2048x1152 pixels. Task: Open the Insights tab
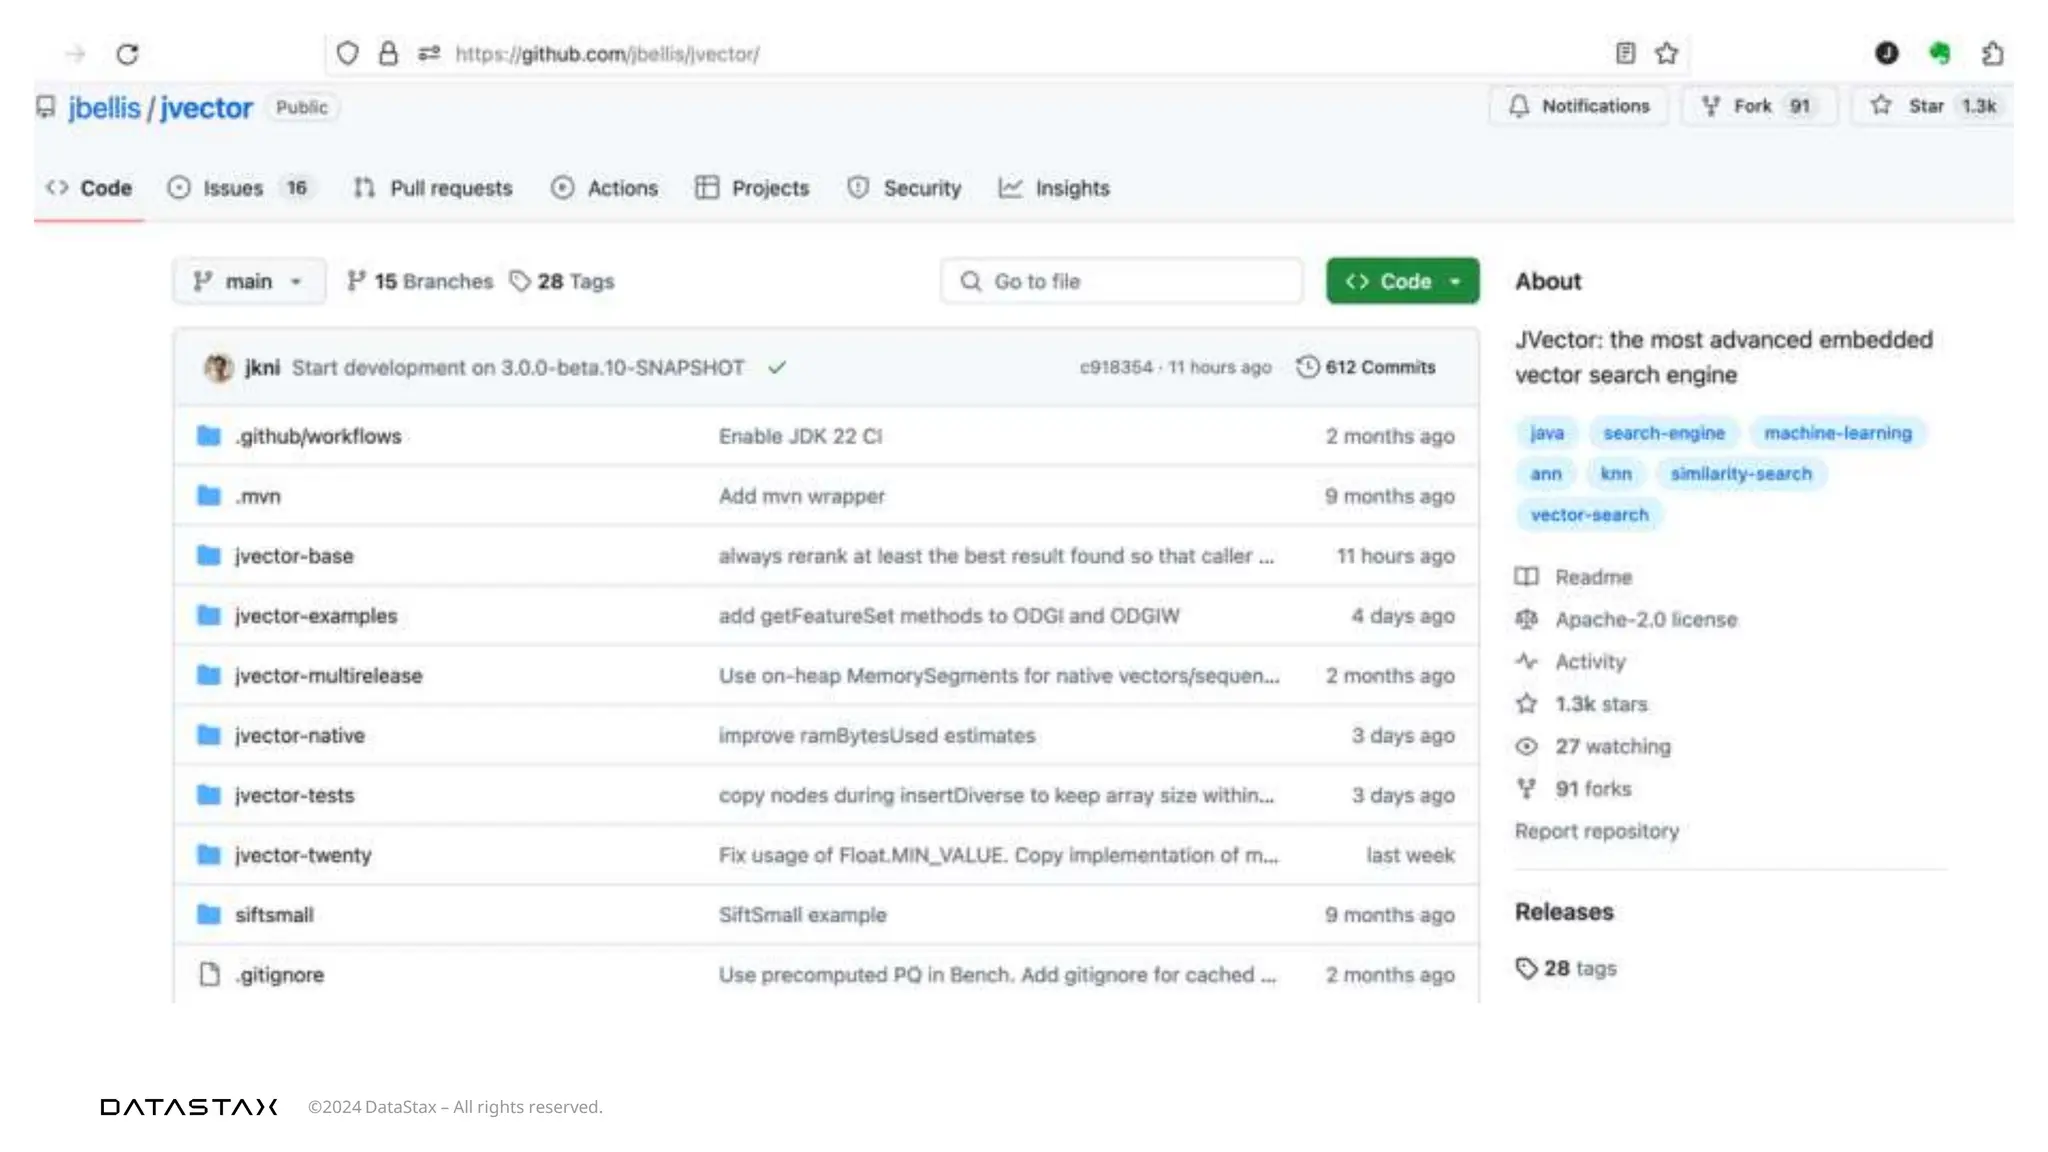(1054, 188)
